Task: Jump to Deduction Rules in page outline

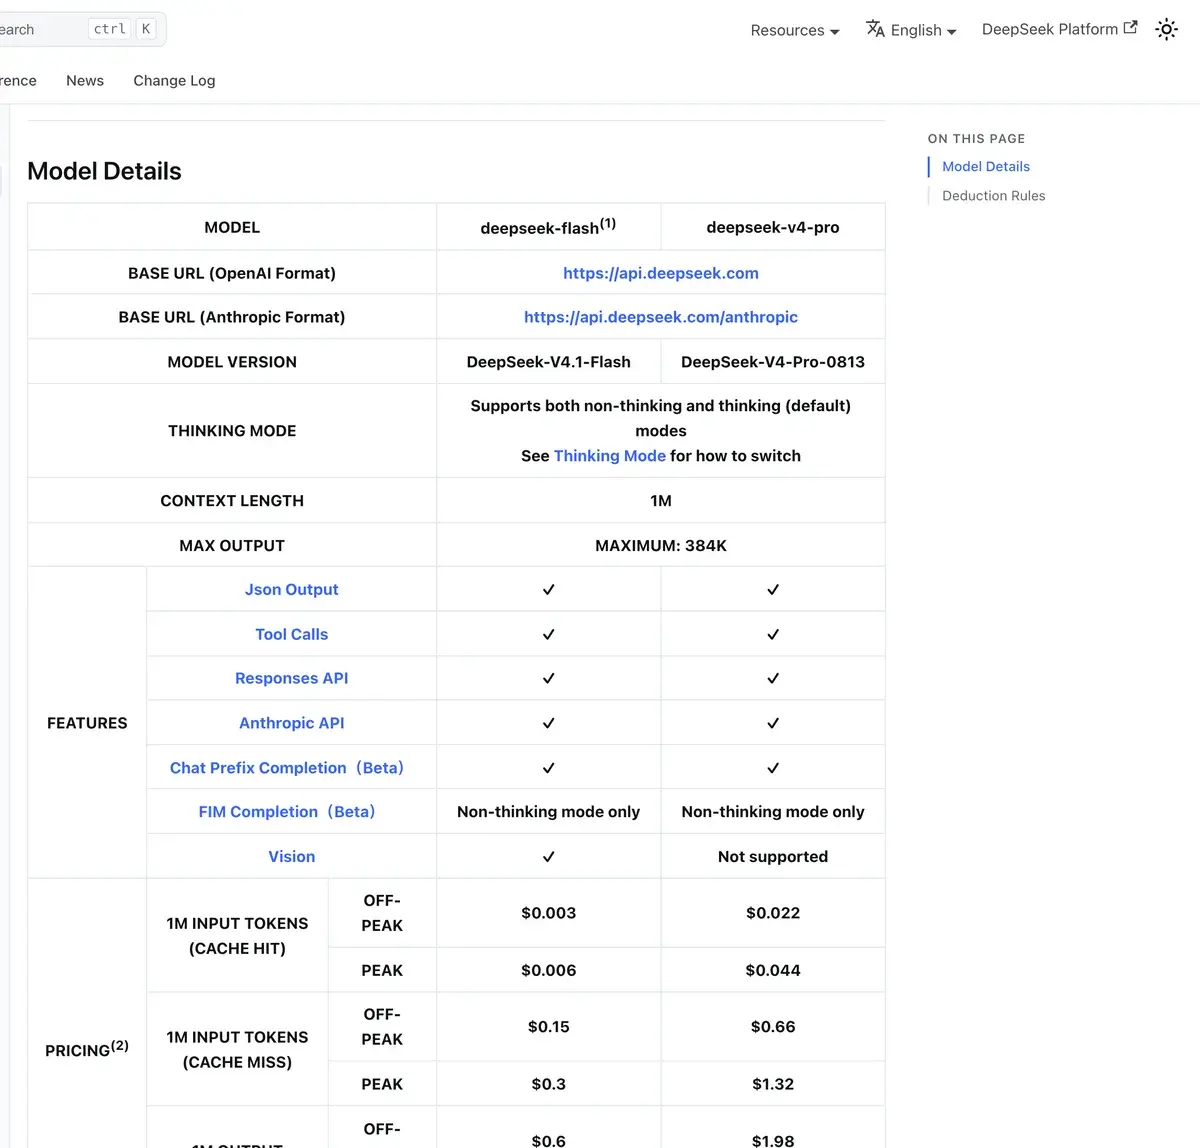Action: [x=993, y=196]
